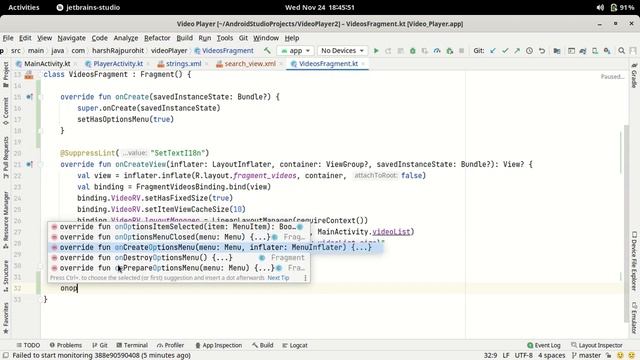Open the SDK Manager icon
The width and height of the screenshot is (640, 360).
pos(607,51)
